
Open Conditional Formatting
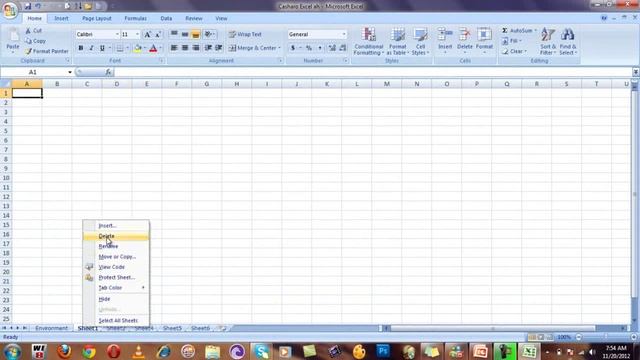coord(369,41)
